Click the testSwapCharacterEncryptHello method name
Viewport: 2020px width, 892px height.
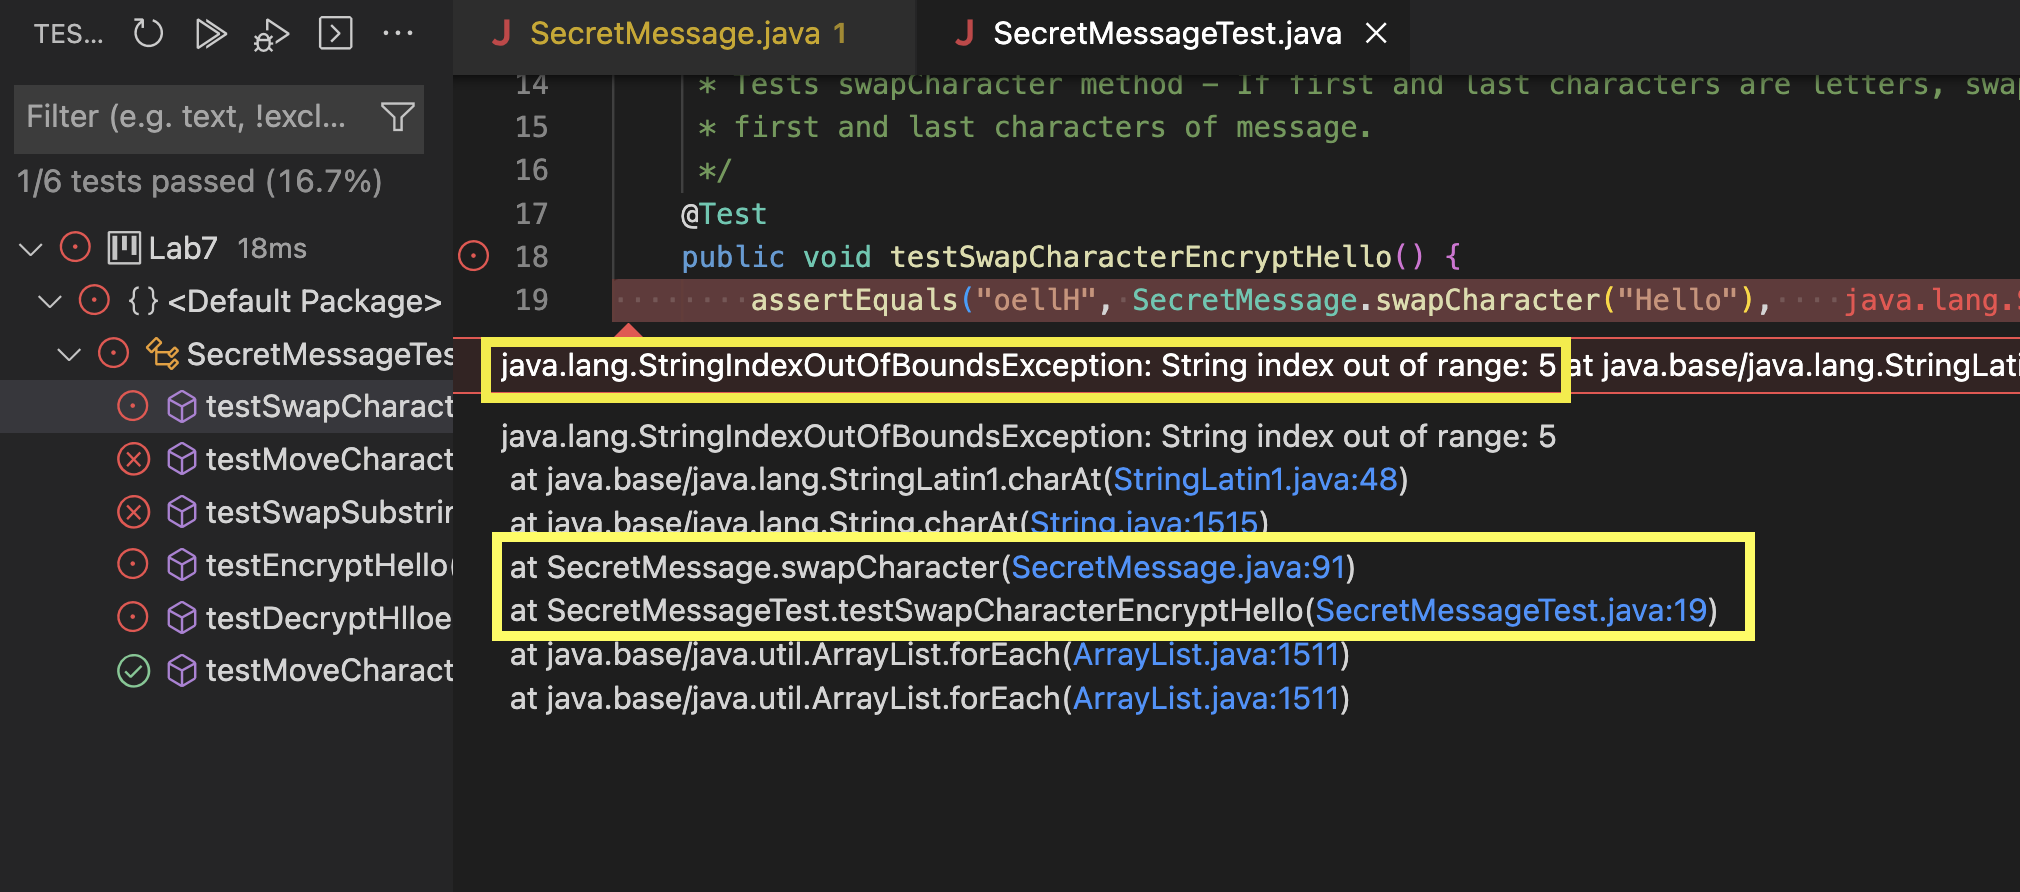[x=1140, y=257]
